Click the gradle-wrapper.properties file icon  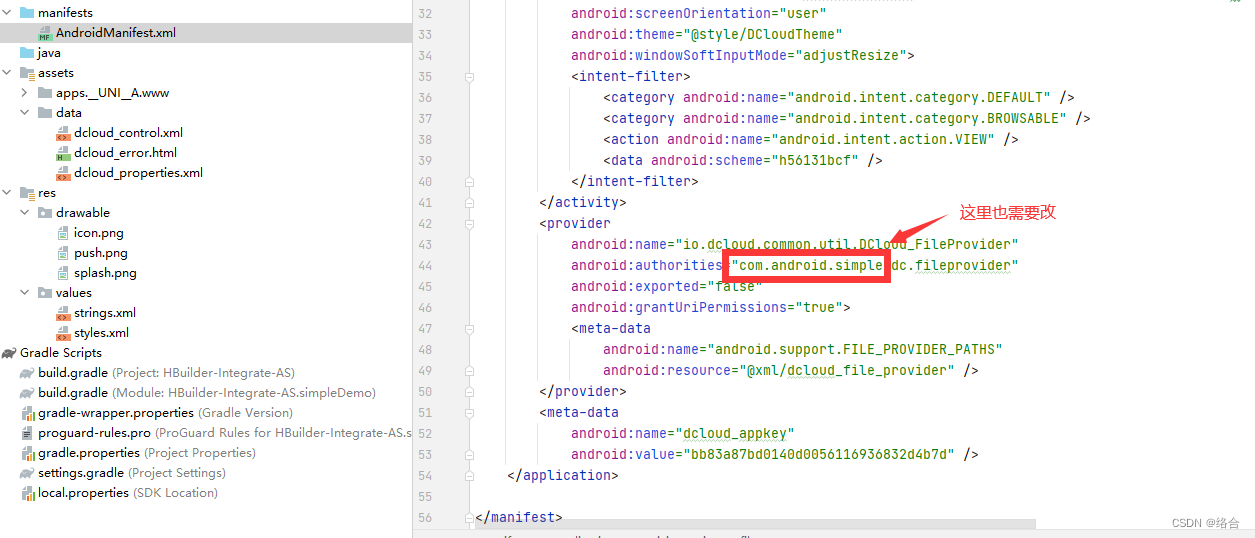(x=28, y=413)
